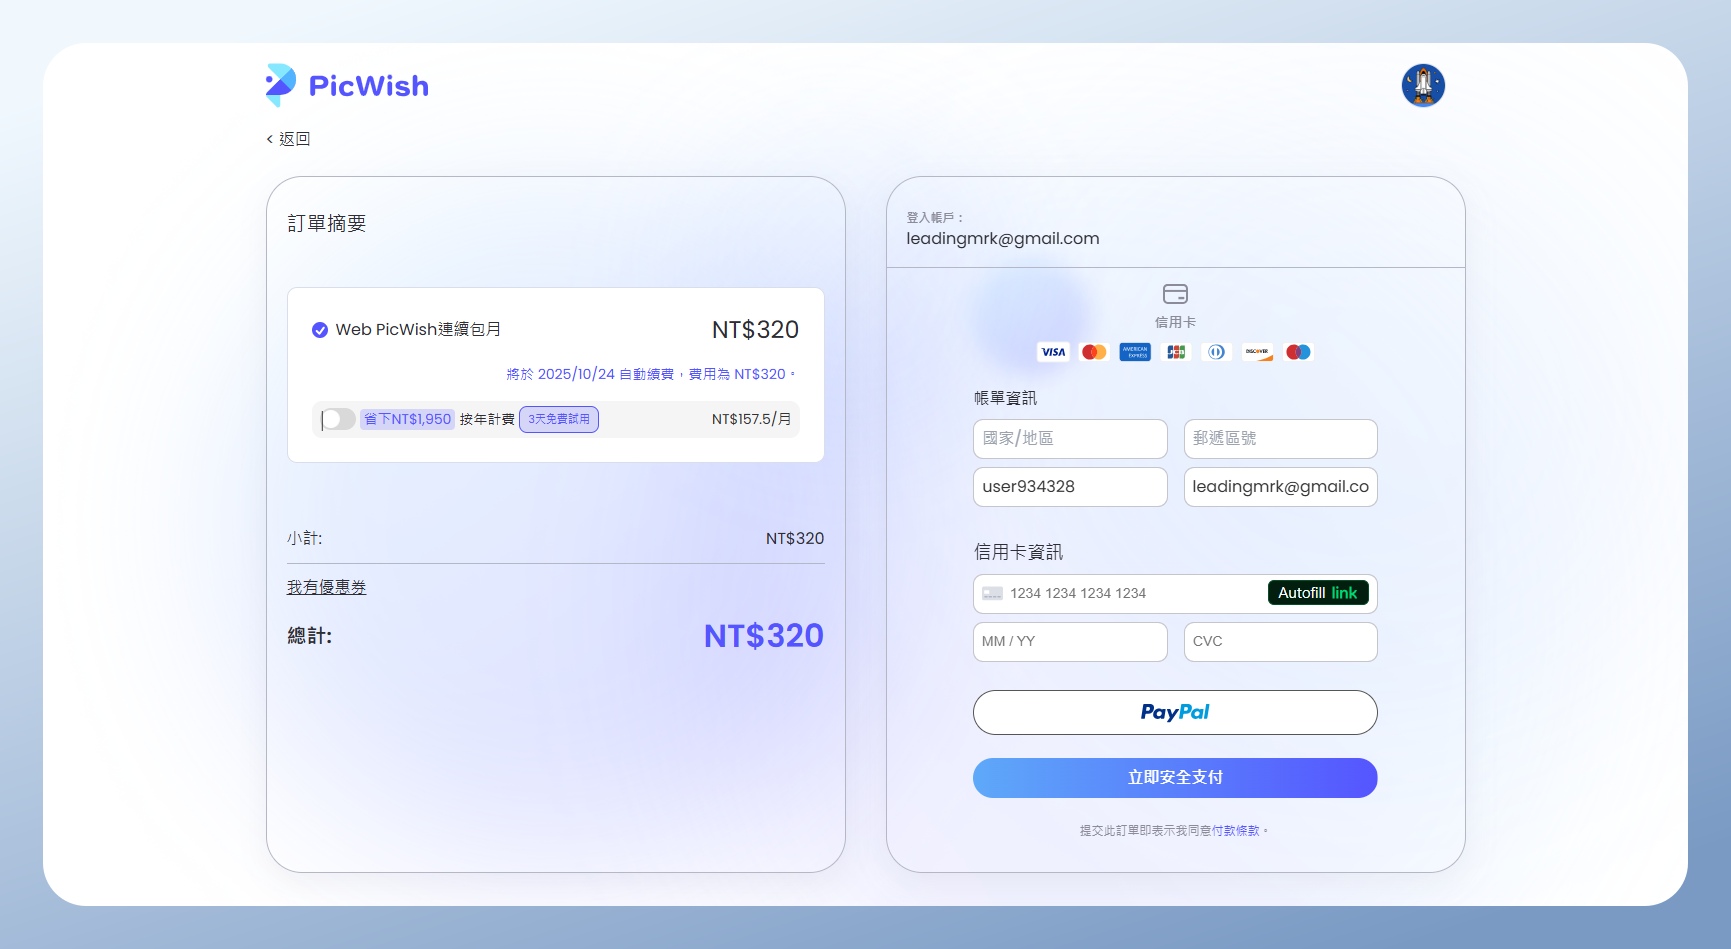
Task: Click the 立即安全支付 pay now button
Action: 1174,778
